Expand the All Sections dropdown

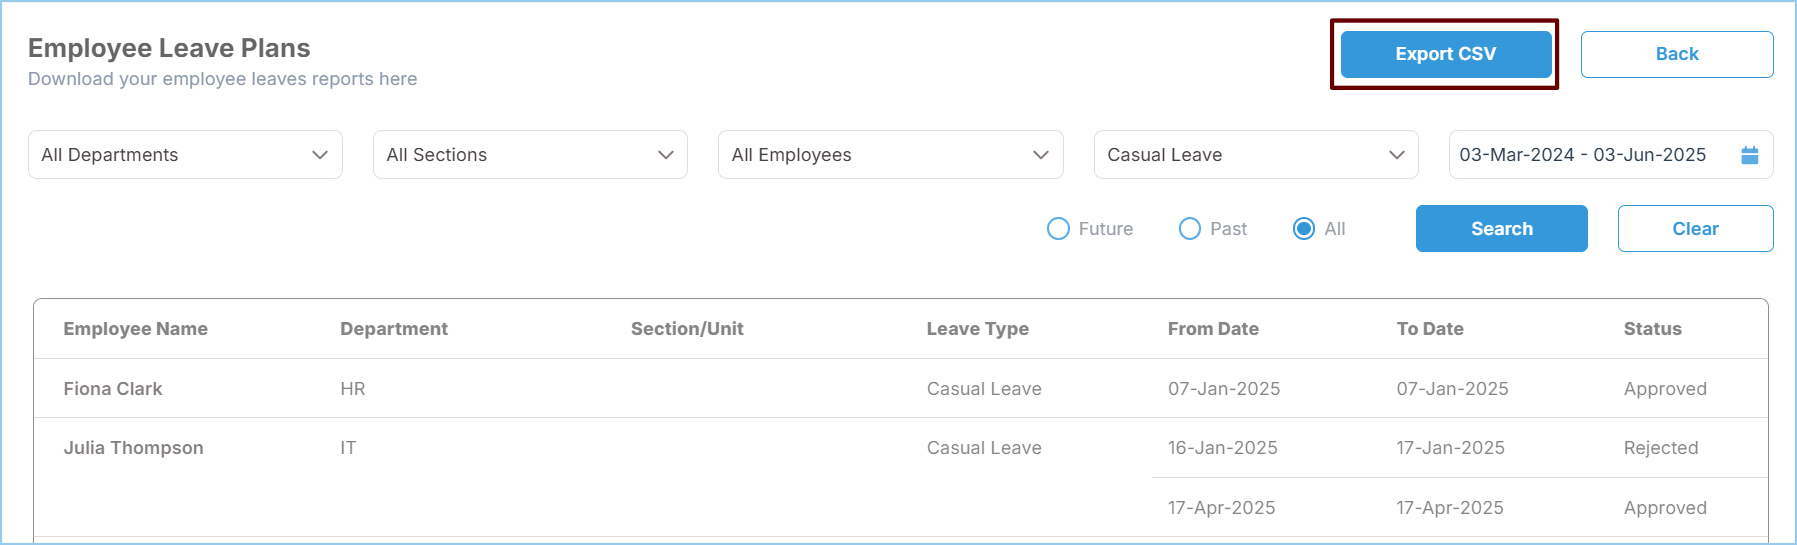click(x=530, y=155)
